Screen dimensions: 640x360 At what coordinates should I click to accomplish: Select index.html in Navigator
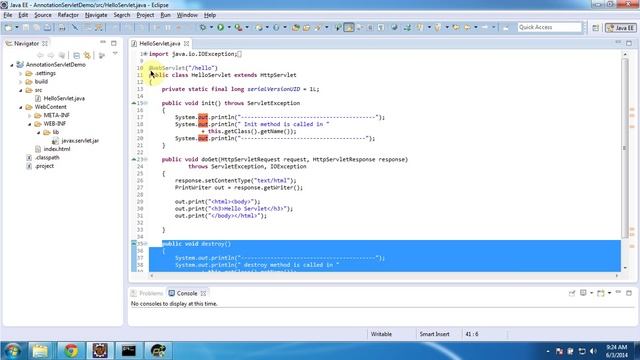pyautogui.click(x=57, y=149)
